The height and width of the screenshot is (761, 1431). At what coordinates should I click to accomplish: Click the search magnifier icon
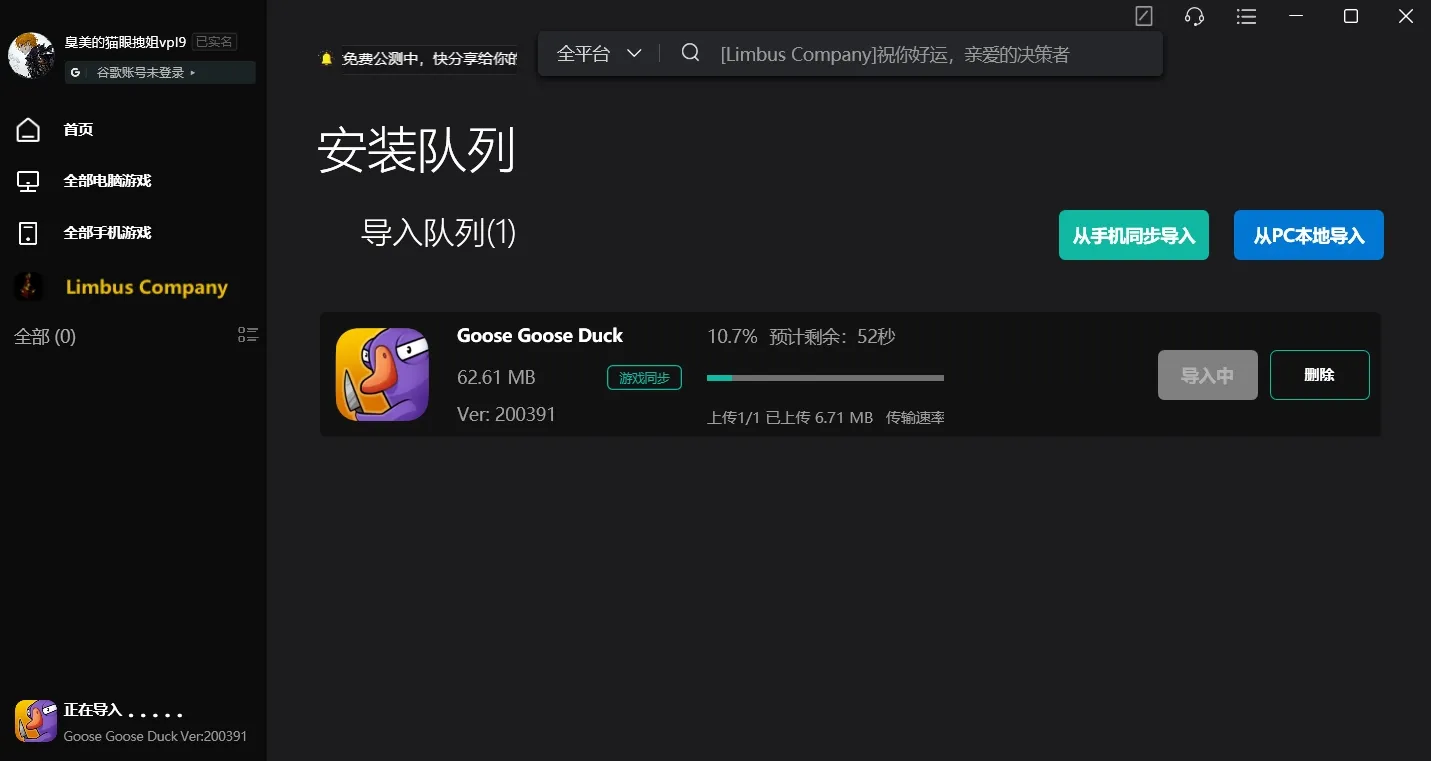click(690, 53)
